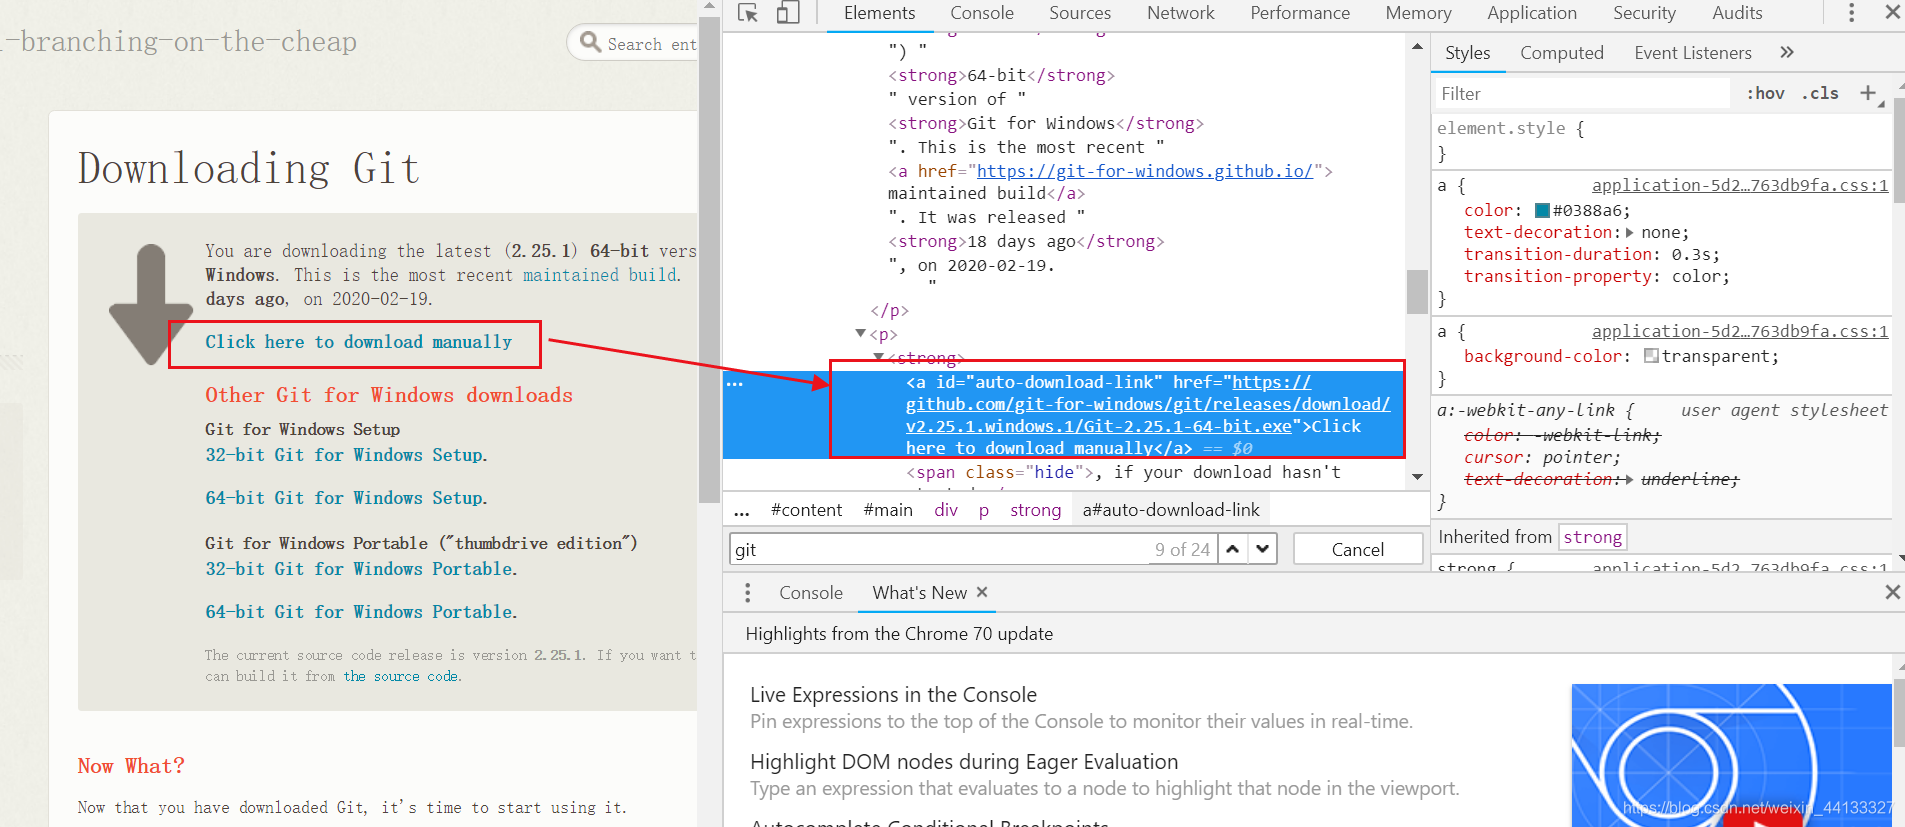Image resolution: width=1905 pixels, height=827 pixels.
Task: Click Cancel to close the search bar
Action: pyautogui.click(x=1358, y=549)
